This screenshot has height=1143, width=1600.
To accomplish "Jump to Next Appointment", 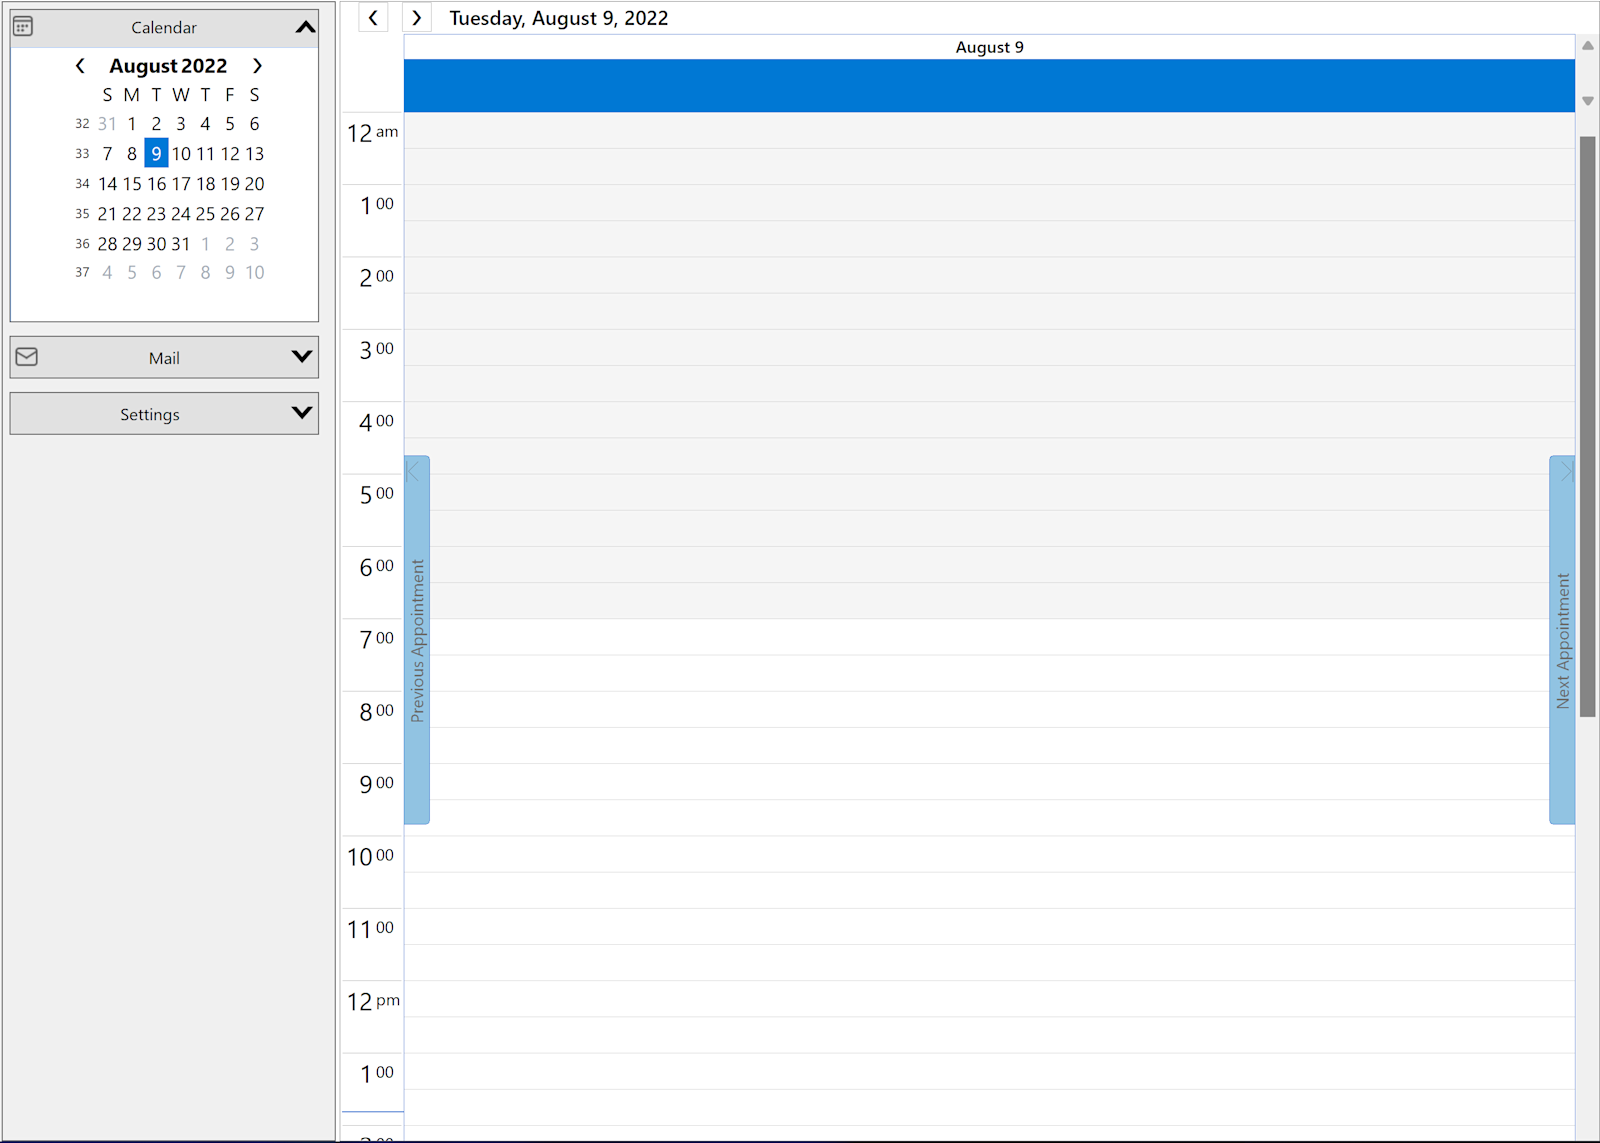I will coord(1562,640).
